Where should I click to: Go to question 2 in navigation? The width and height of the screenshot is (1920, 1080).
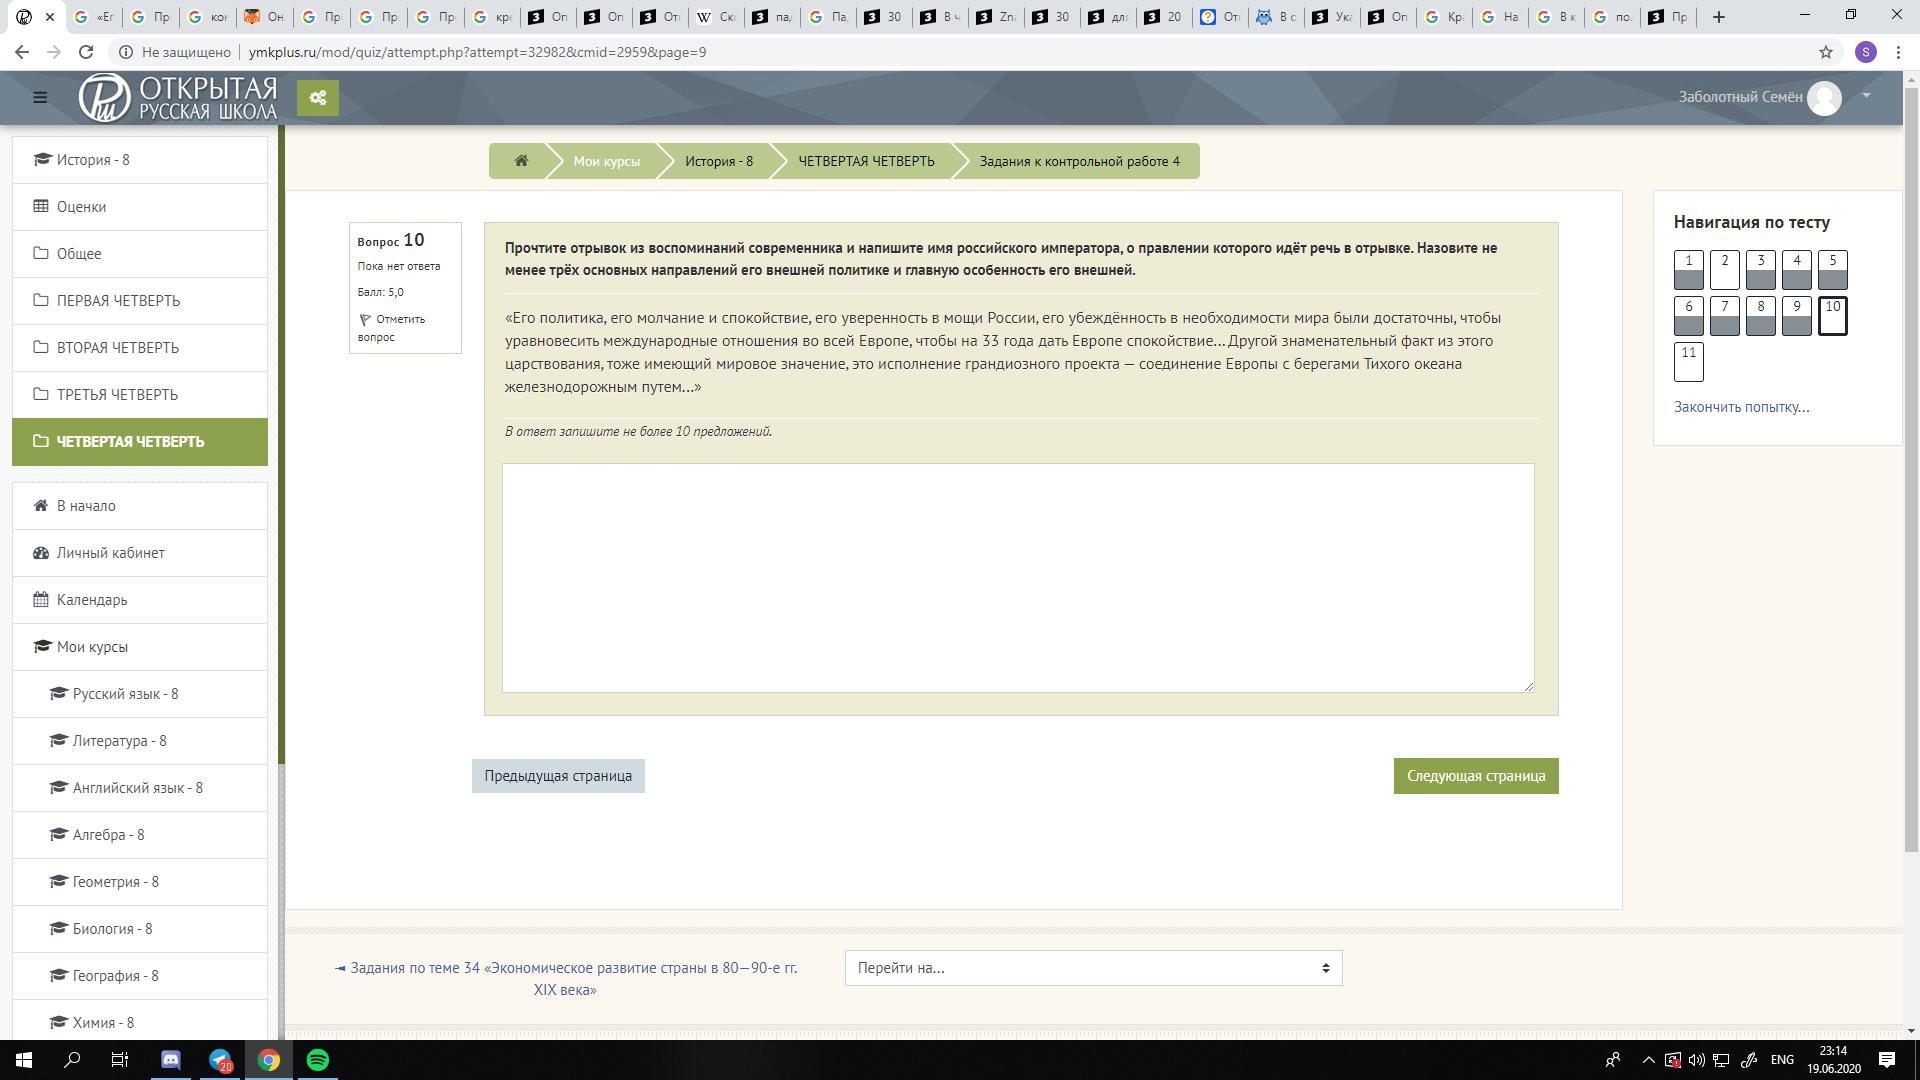click(x=1724, y=270)
